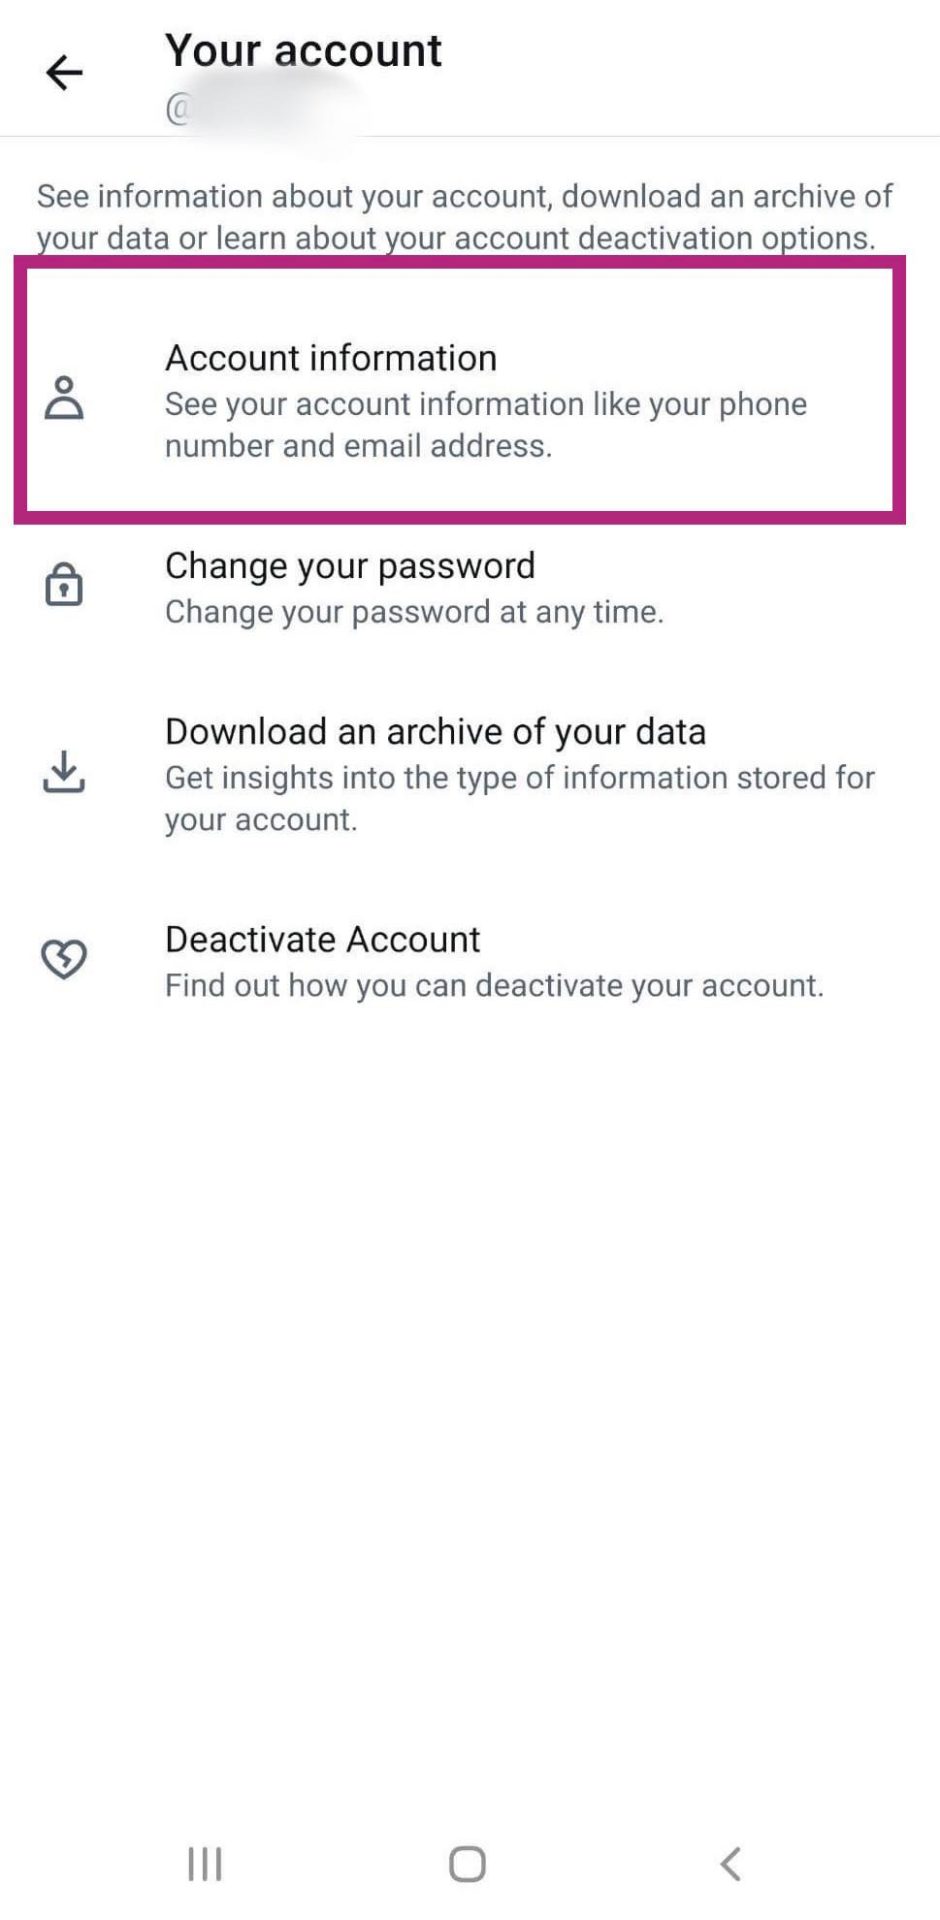This screenshot has height=1920, width=940.
Task: Select the Change your password description text
Action: 415,612
